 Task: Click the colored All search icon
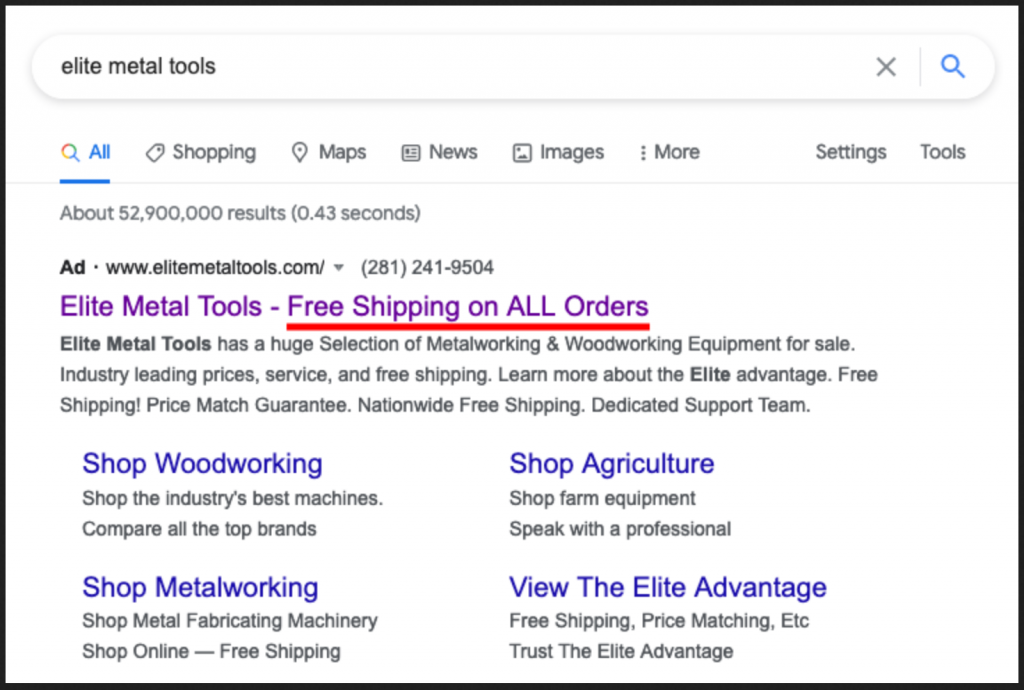pyautogui.click(x=70, y=153)
